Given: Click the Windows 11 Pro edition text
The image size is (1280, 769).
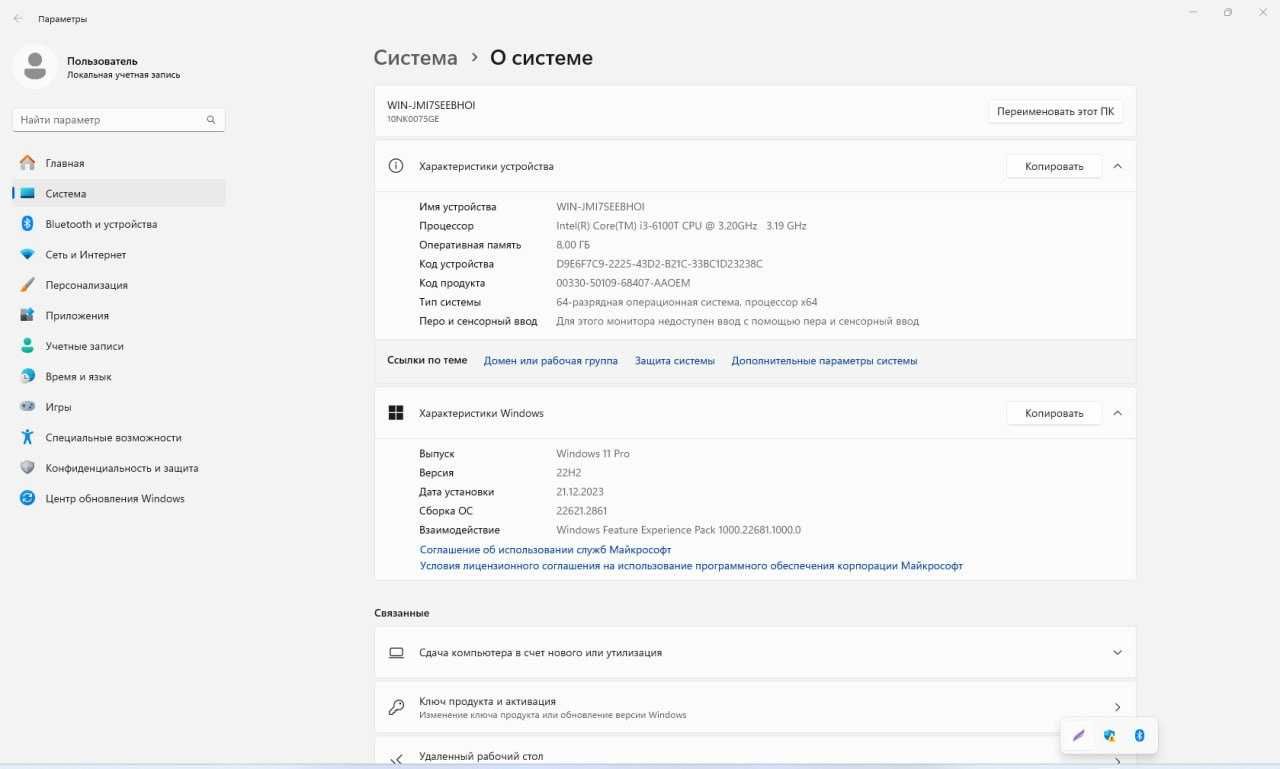Looking at the screenshot, I should coord(593,454).
